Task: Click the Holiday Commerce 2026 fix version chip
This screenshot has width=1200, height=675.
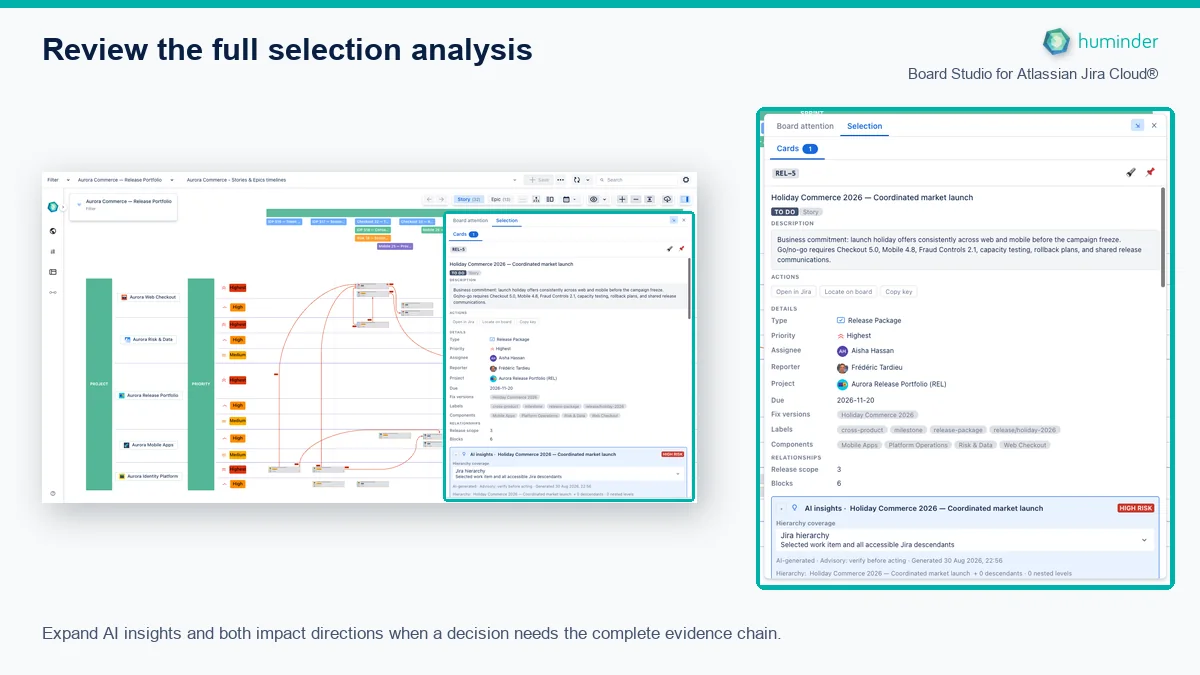Action: coord(878,415)
